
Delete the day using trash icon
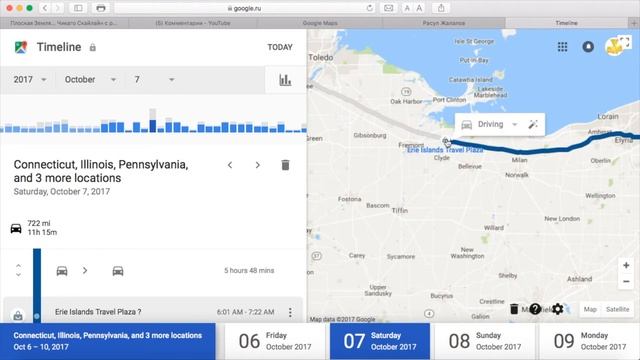[285, 165]
